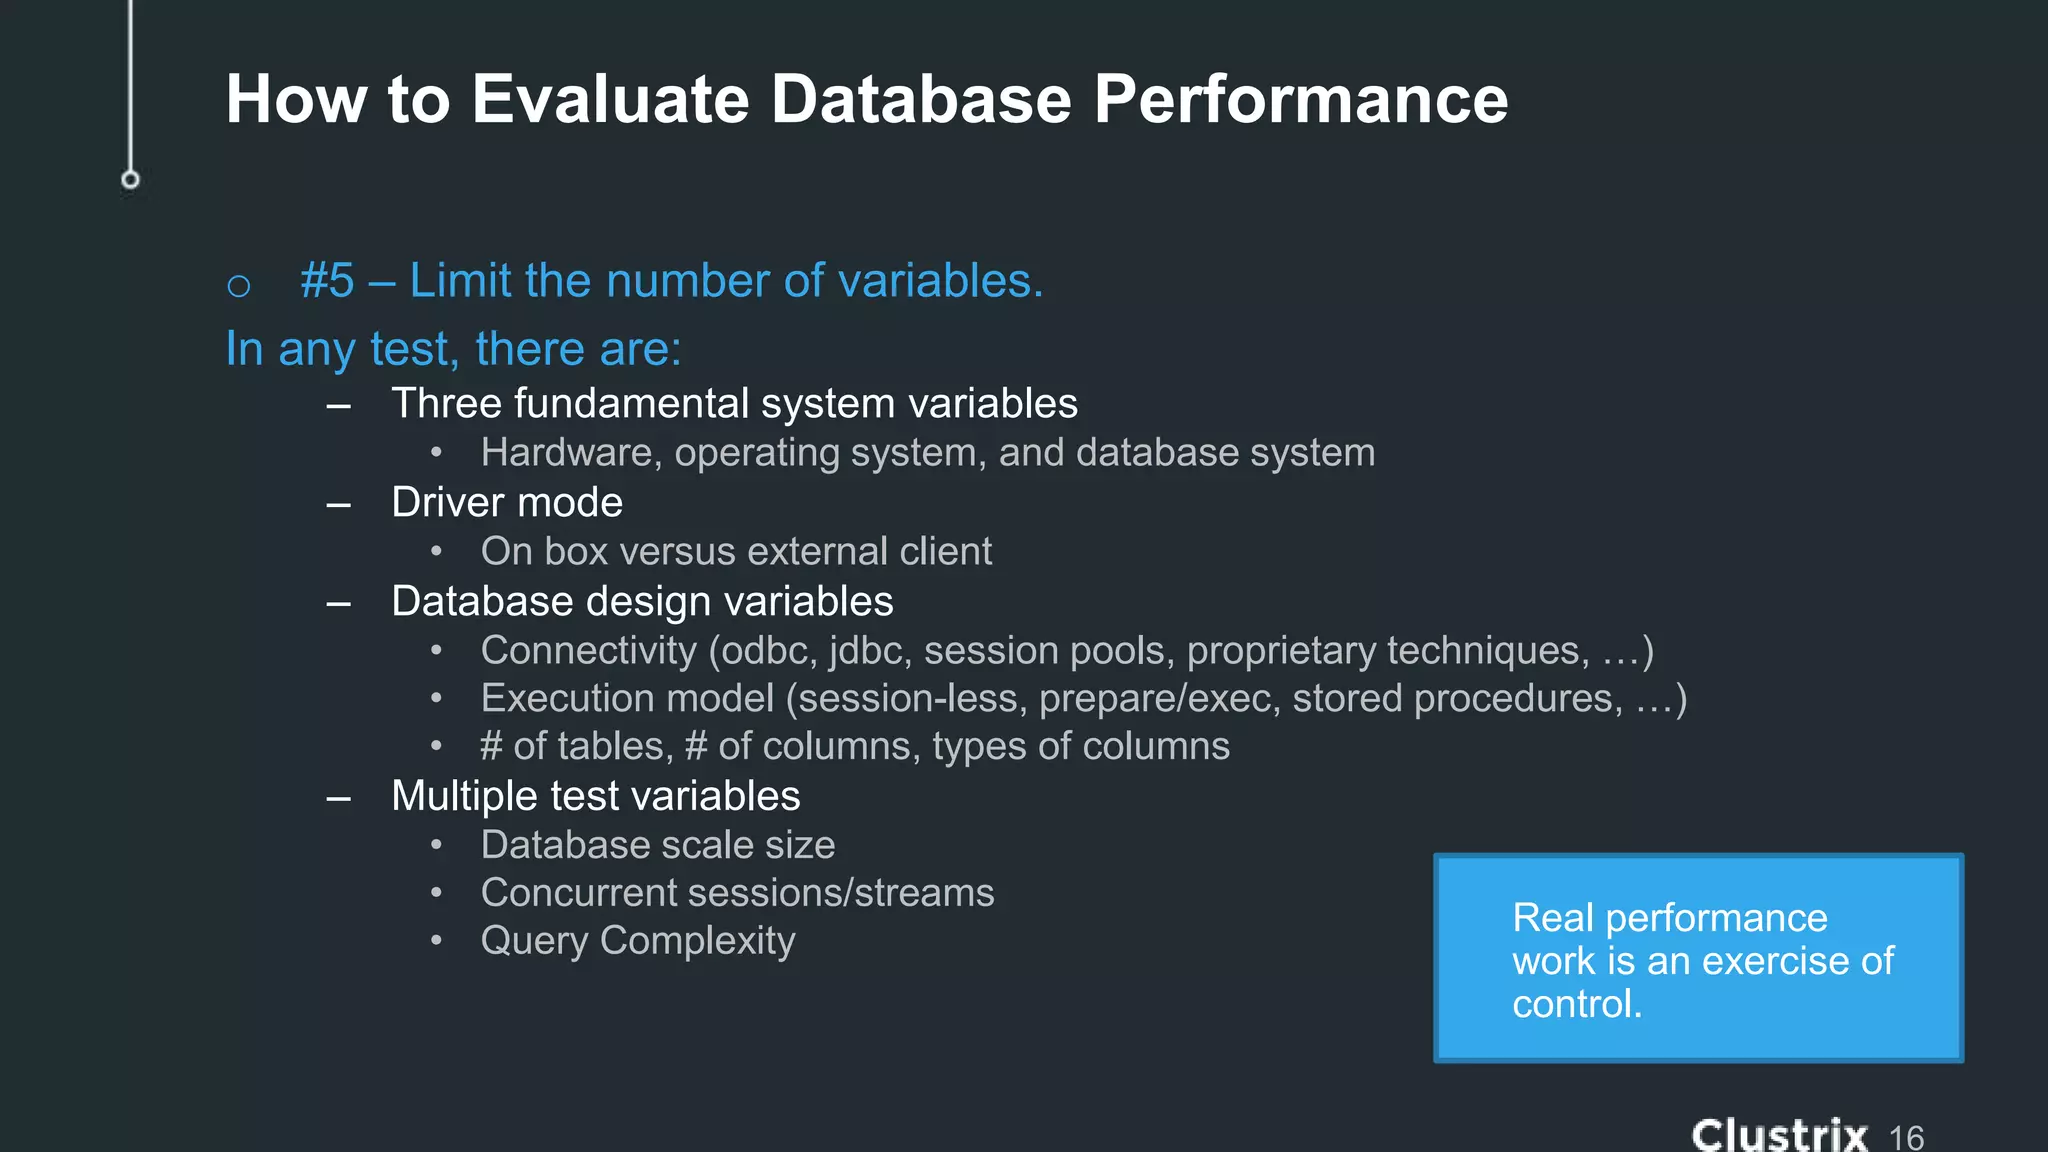
Task: Select 'Database design variables' list item
Action: click(642, 601)
